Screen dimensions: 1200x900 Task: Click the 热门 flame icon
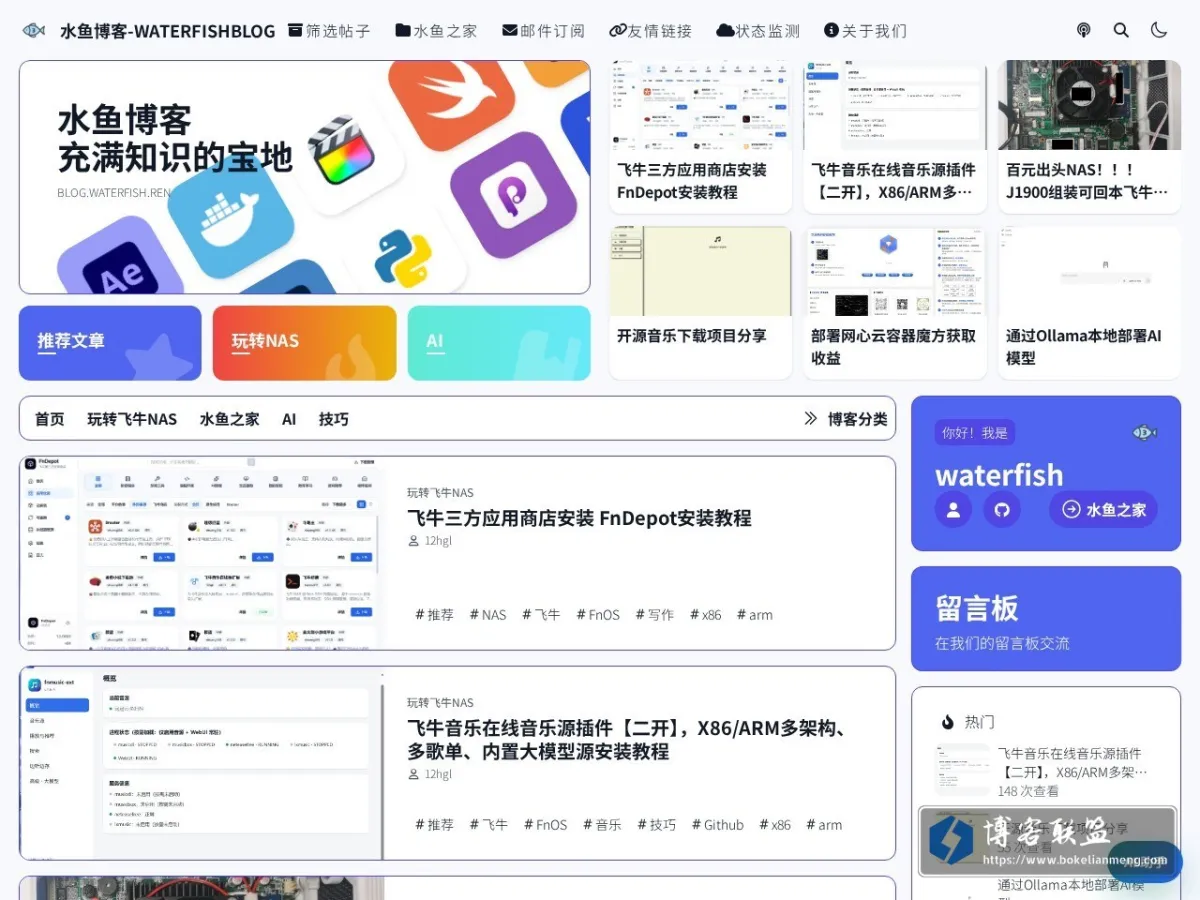948,722
